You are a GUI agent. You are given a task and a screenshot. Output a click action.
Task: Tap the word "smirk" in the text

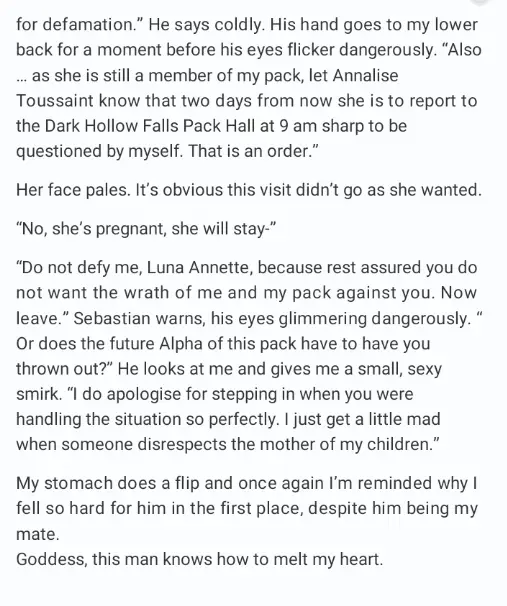point(38,394)
